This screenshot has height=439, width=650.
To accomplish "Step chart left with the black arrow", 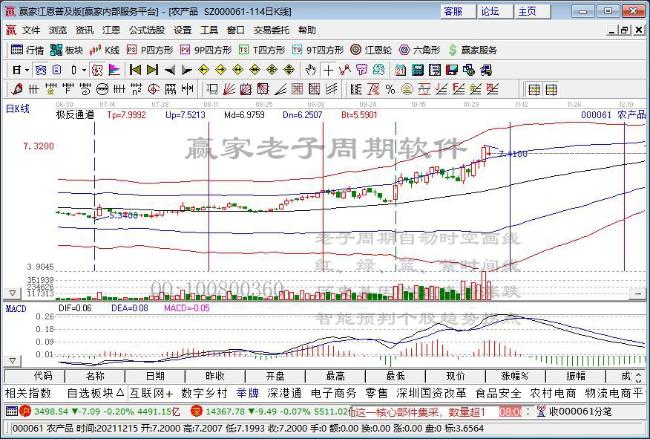I will click(x=169, y=70).
